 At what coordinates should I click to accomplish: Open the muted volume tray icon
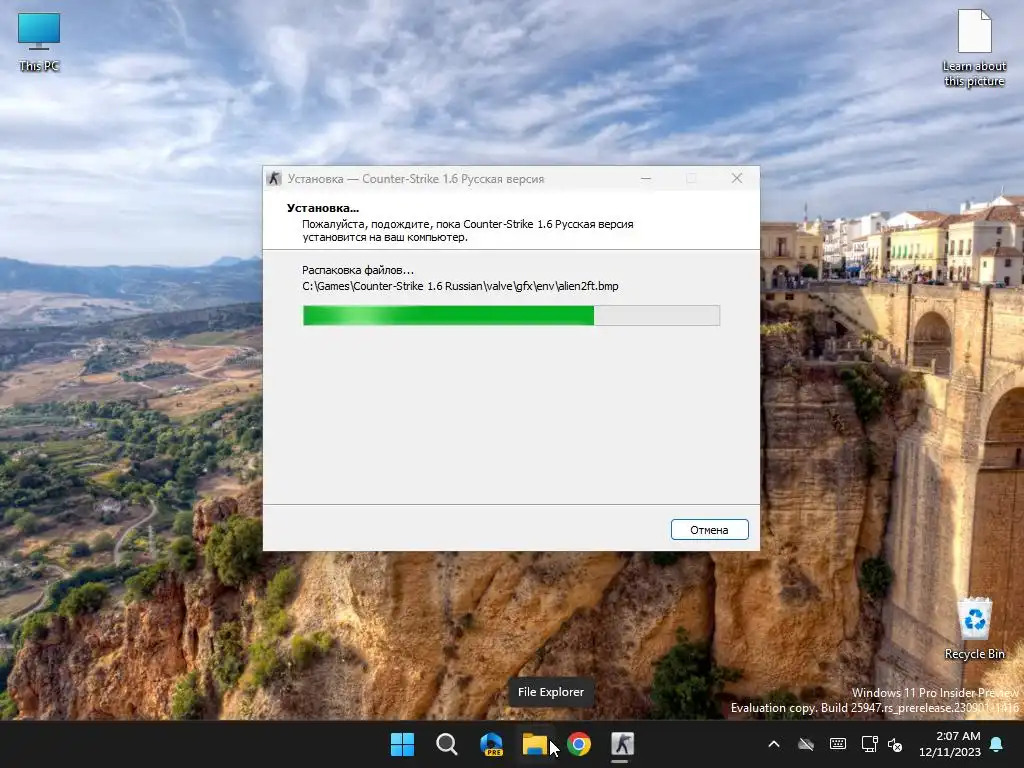click(x=895, y=744)
